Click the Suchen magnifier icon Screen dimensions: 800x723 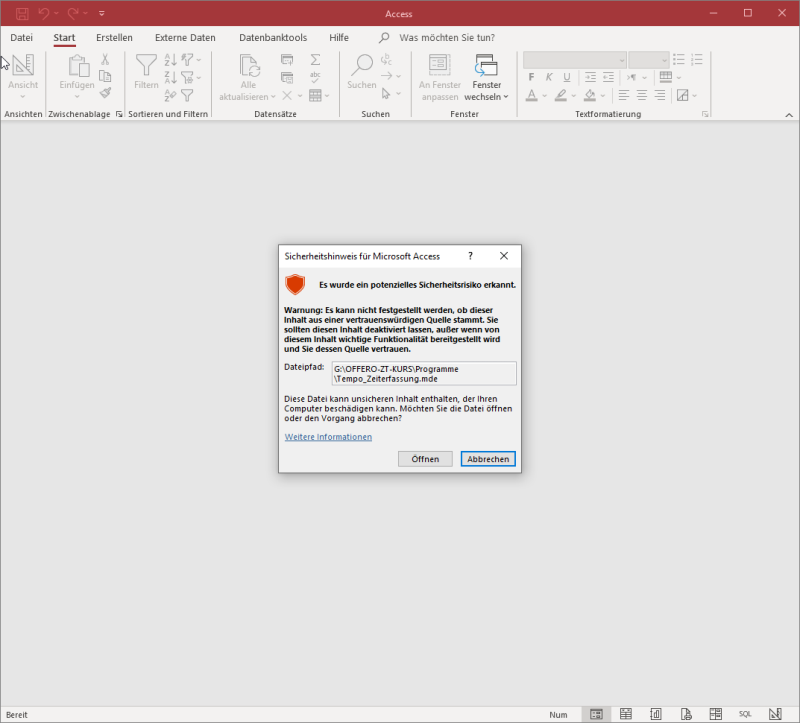pyautogui.click(x=362, y=64)
